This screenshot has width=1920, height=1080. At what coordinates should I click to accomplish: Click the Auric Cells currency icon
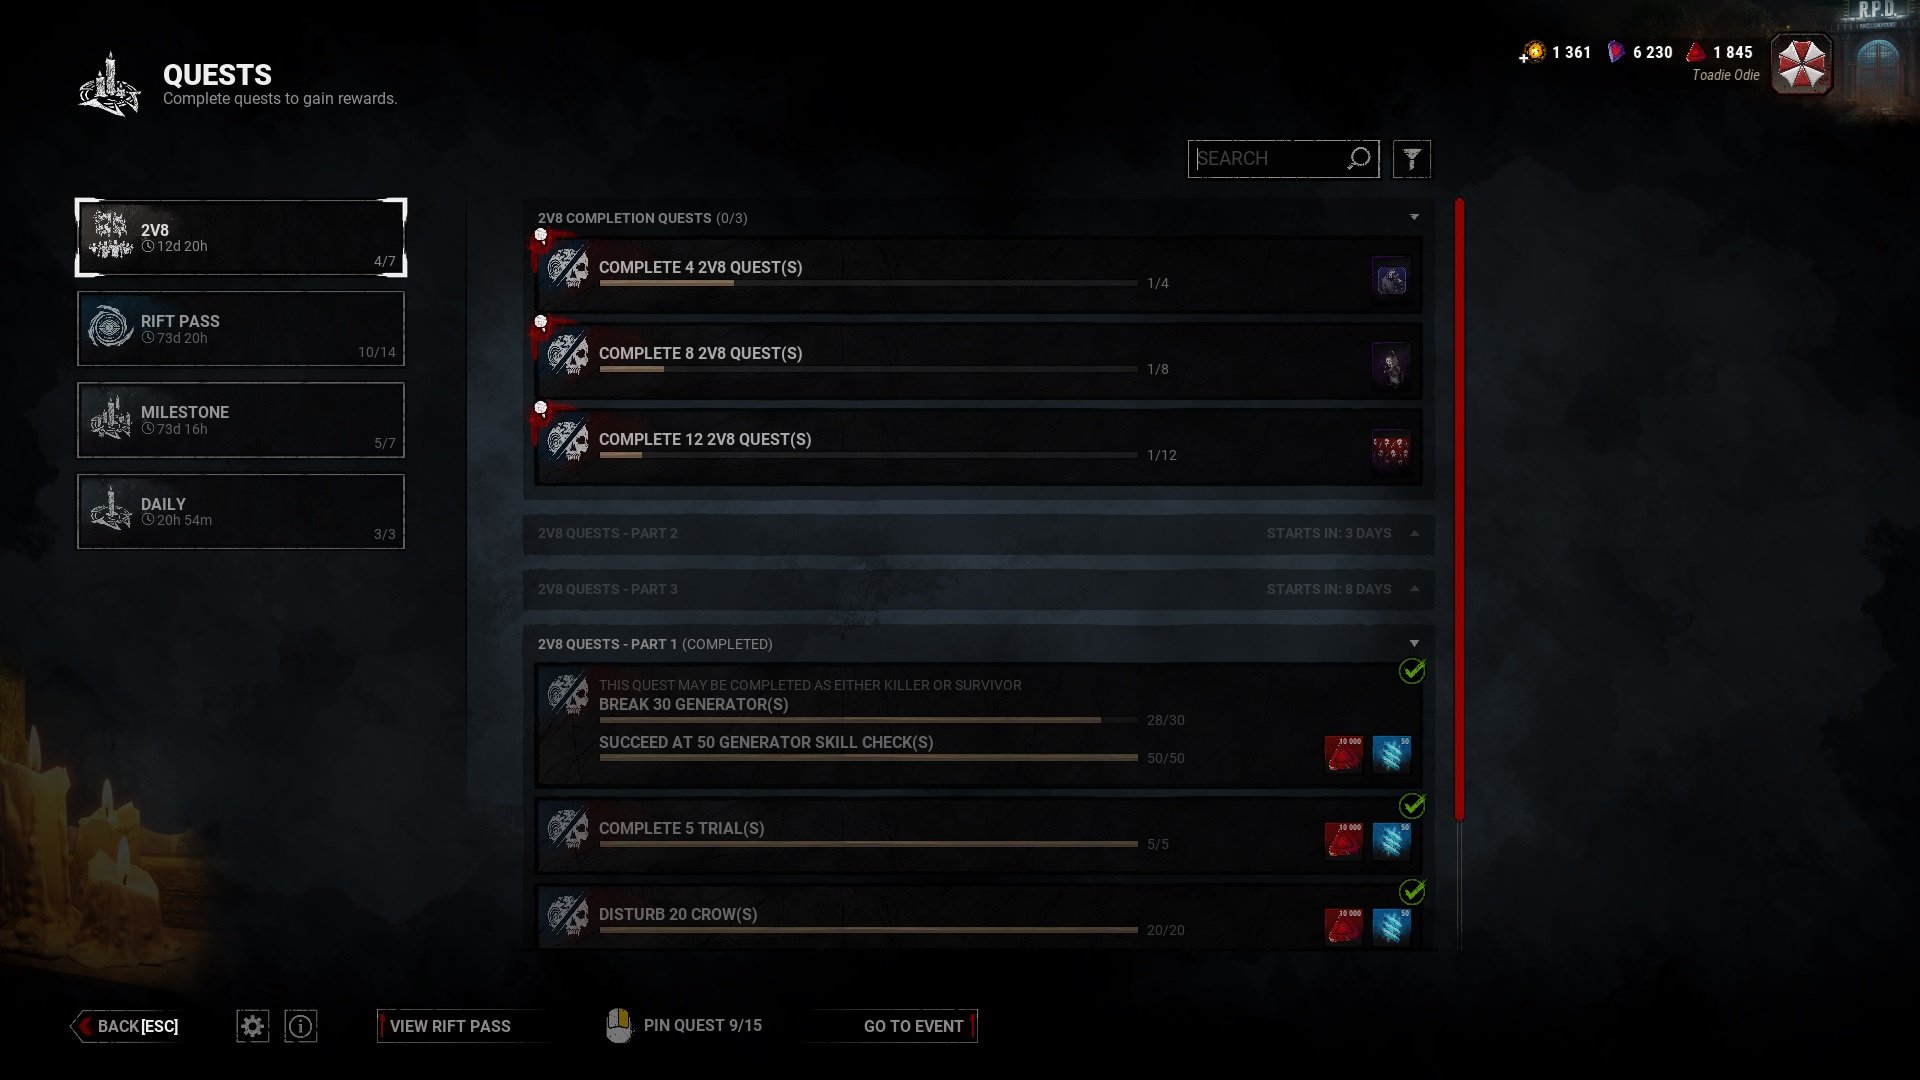(1533, 52)
